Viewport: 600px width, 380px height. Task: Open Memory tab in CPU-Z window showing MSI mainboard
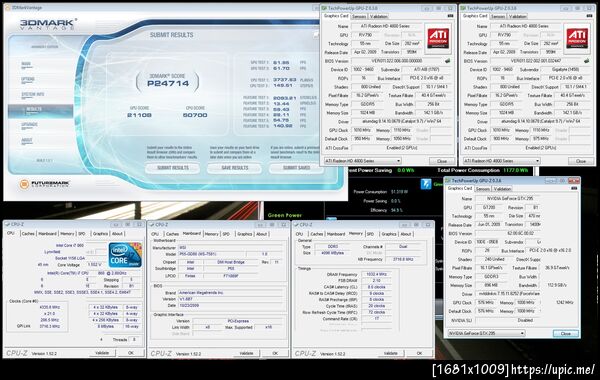pos(211,234)
